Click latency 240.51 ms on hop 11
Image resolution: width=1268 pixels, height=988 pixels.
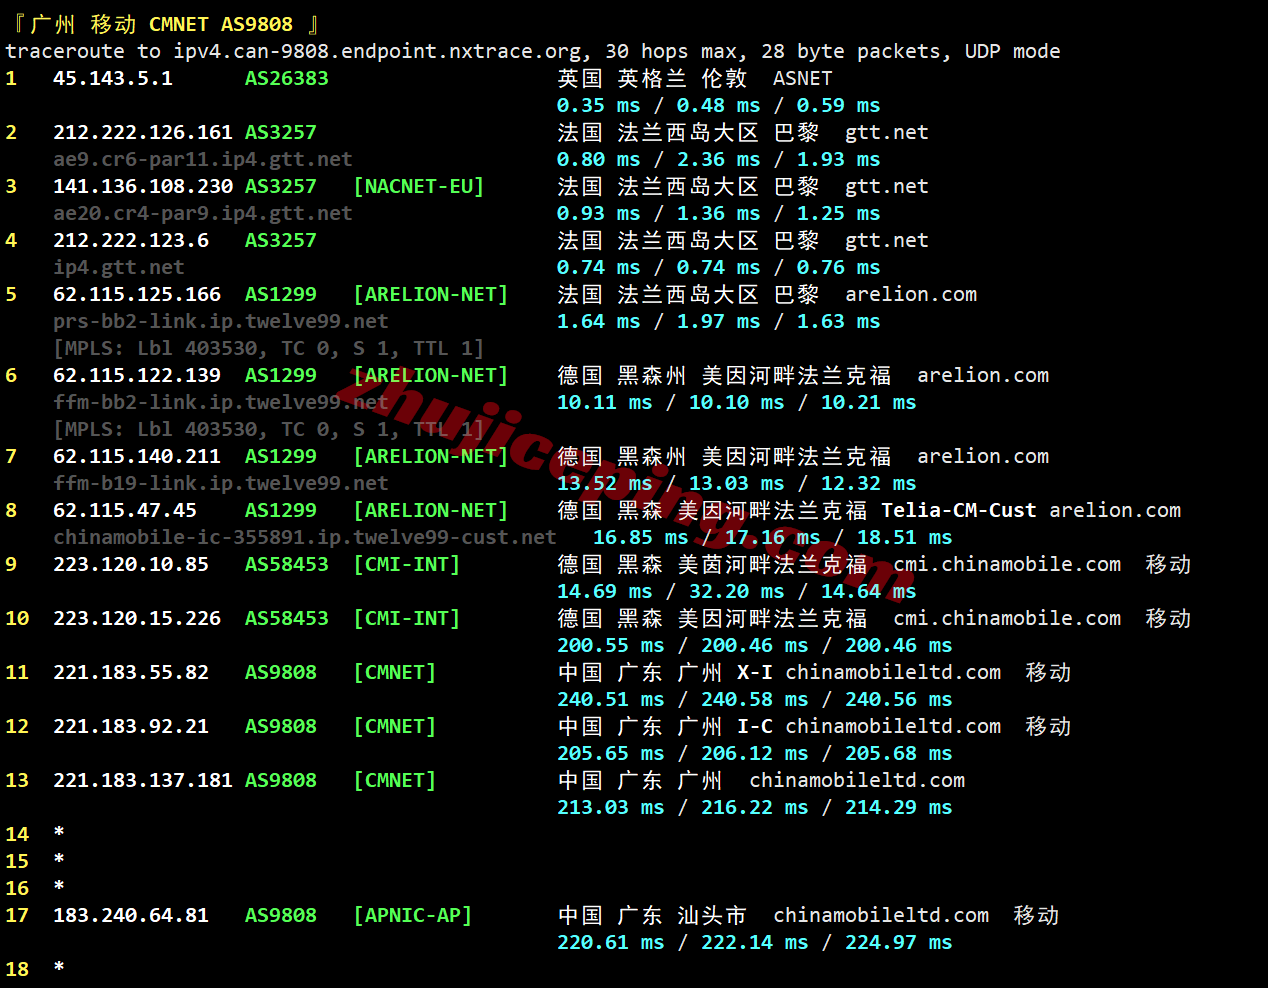point(611,699)
